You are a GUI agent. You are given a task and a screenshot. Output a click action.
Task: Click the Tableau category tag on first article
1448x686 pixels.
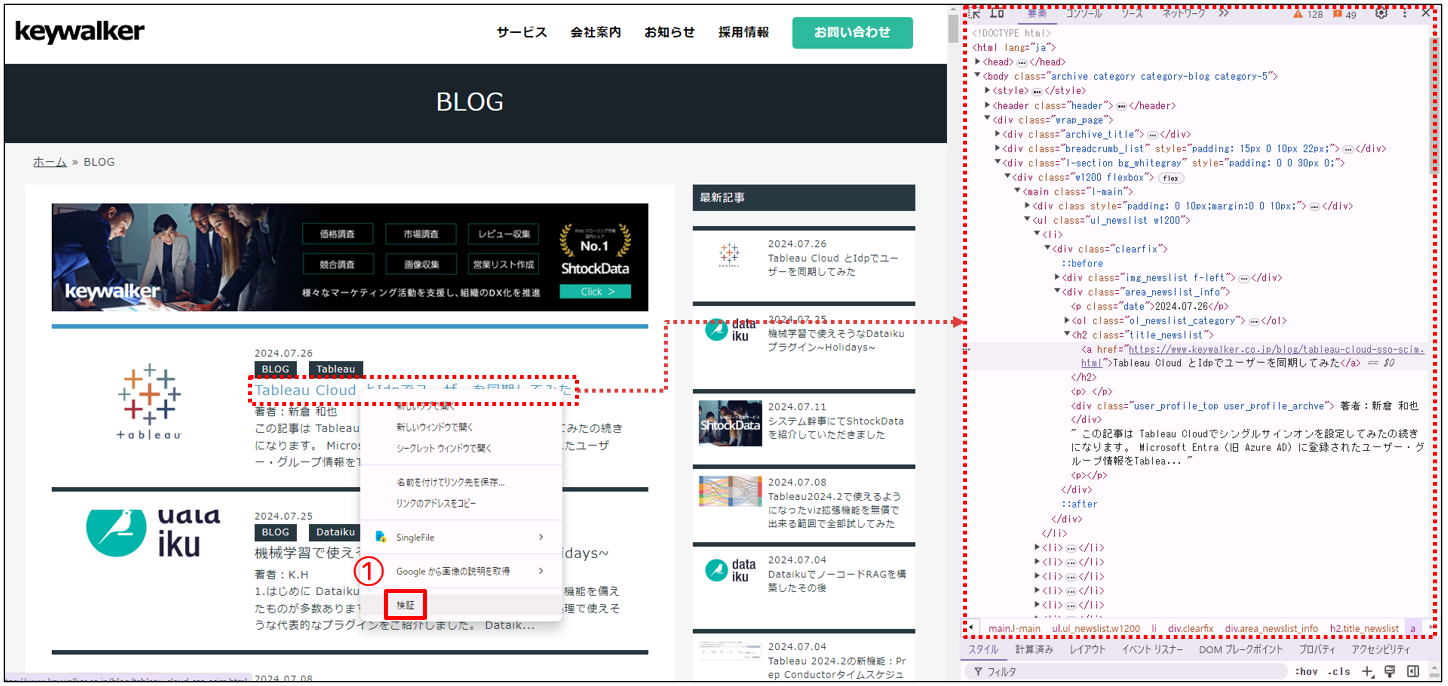(336, 369)
